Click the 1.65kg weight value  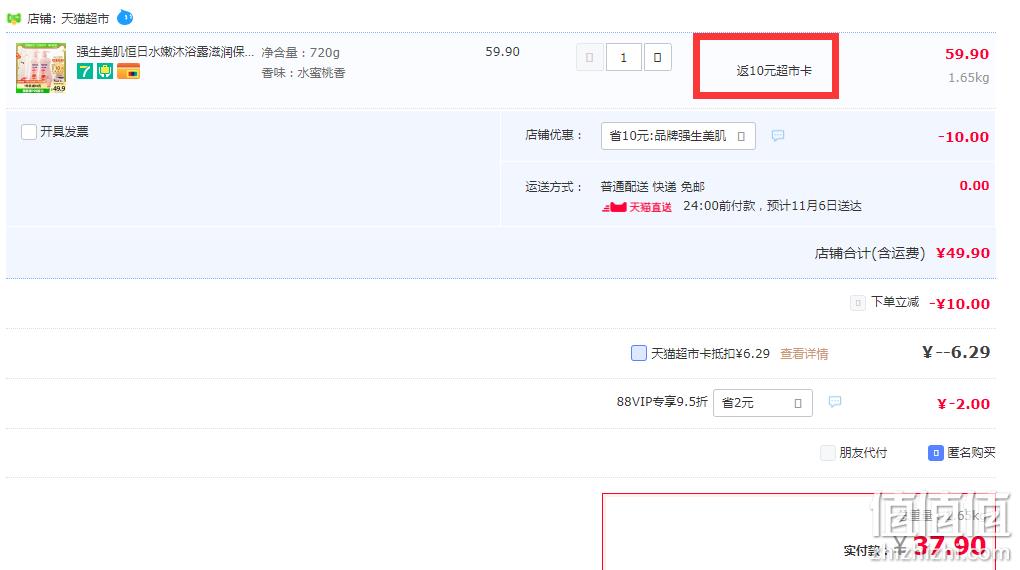tap(968, 77)
